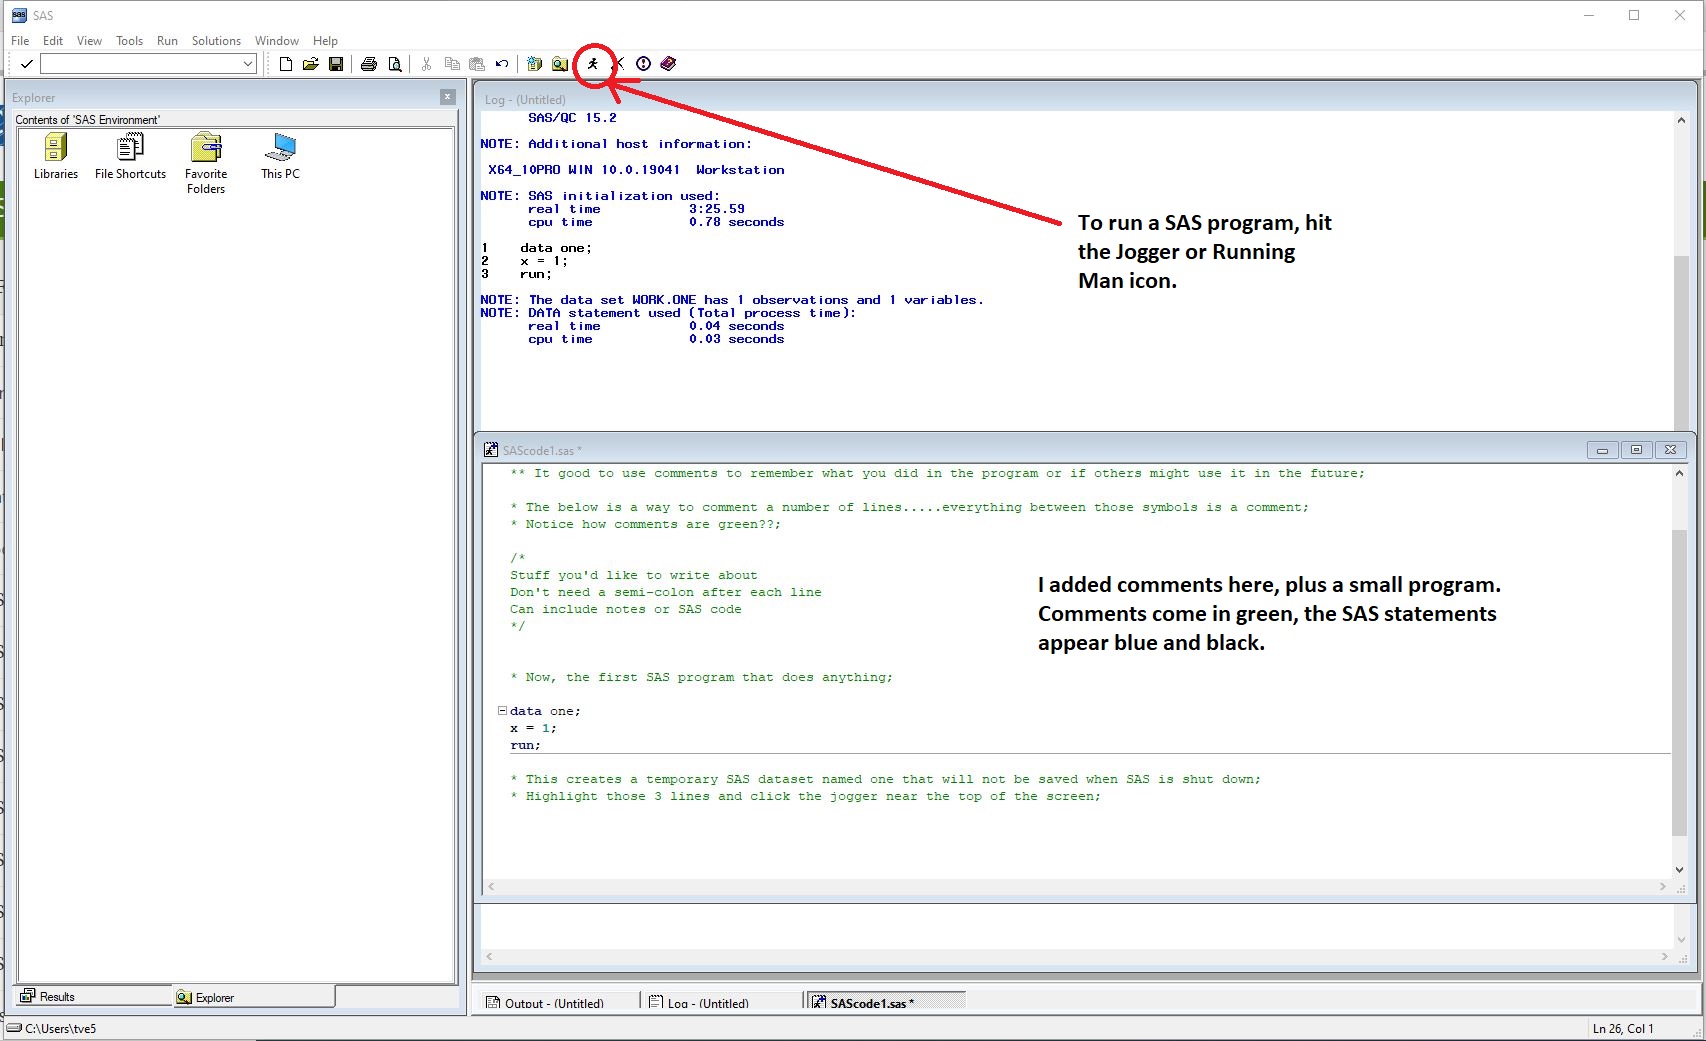Open the Run menu
This screenshot has width=1706, height=1041.
pos(167,41)
